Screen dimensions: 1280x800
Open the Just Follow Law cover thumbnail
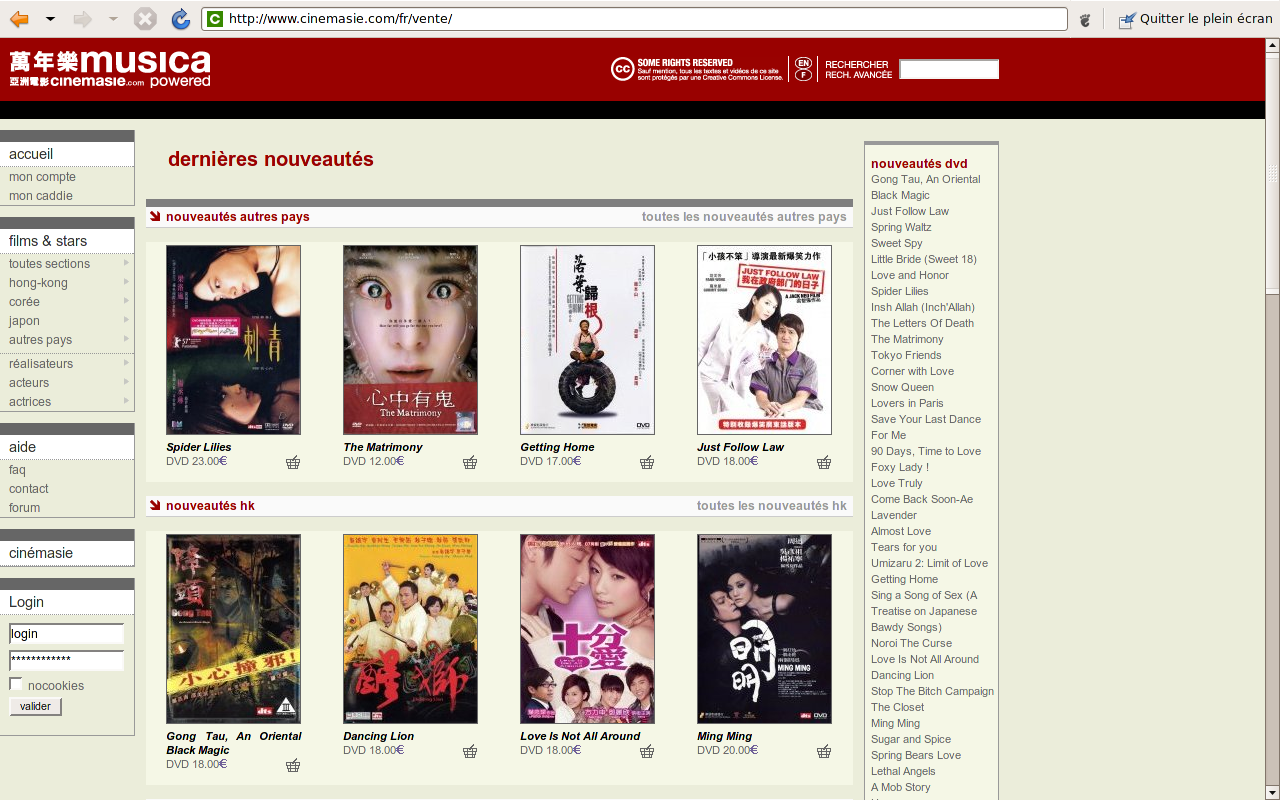click(764, 340)
